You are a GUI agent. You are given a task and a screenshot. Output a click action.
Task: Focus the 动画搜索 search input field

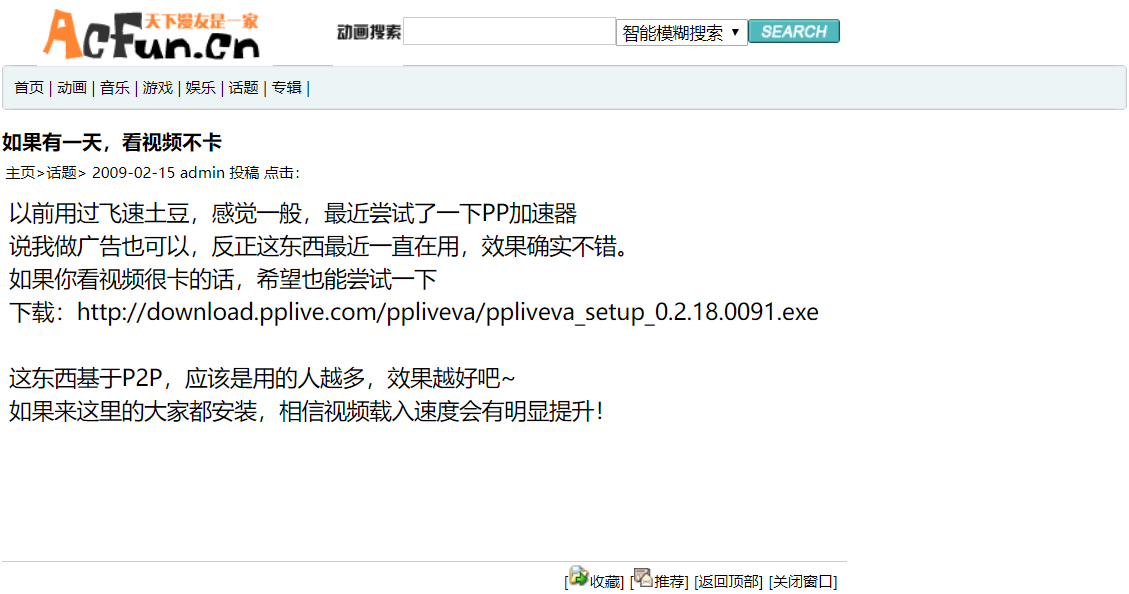pyautogui.click(x=509, y=31)
